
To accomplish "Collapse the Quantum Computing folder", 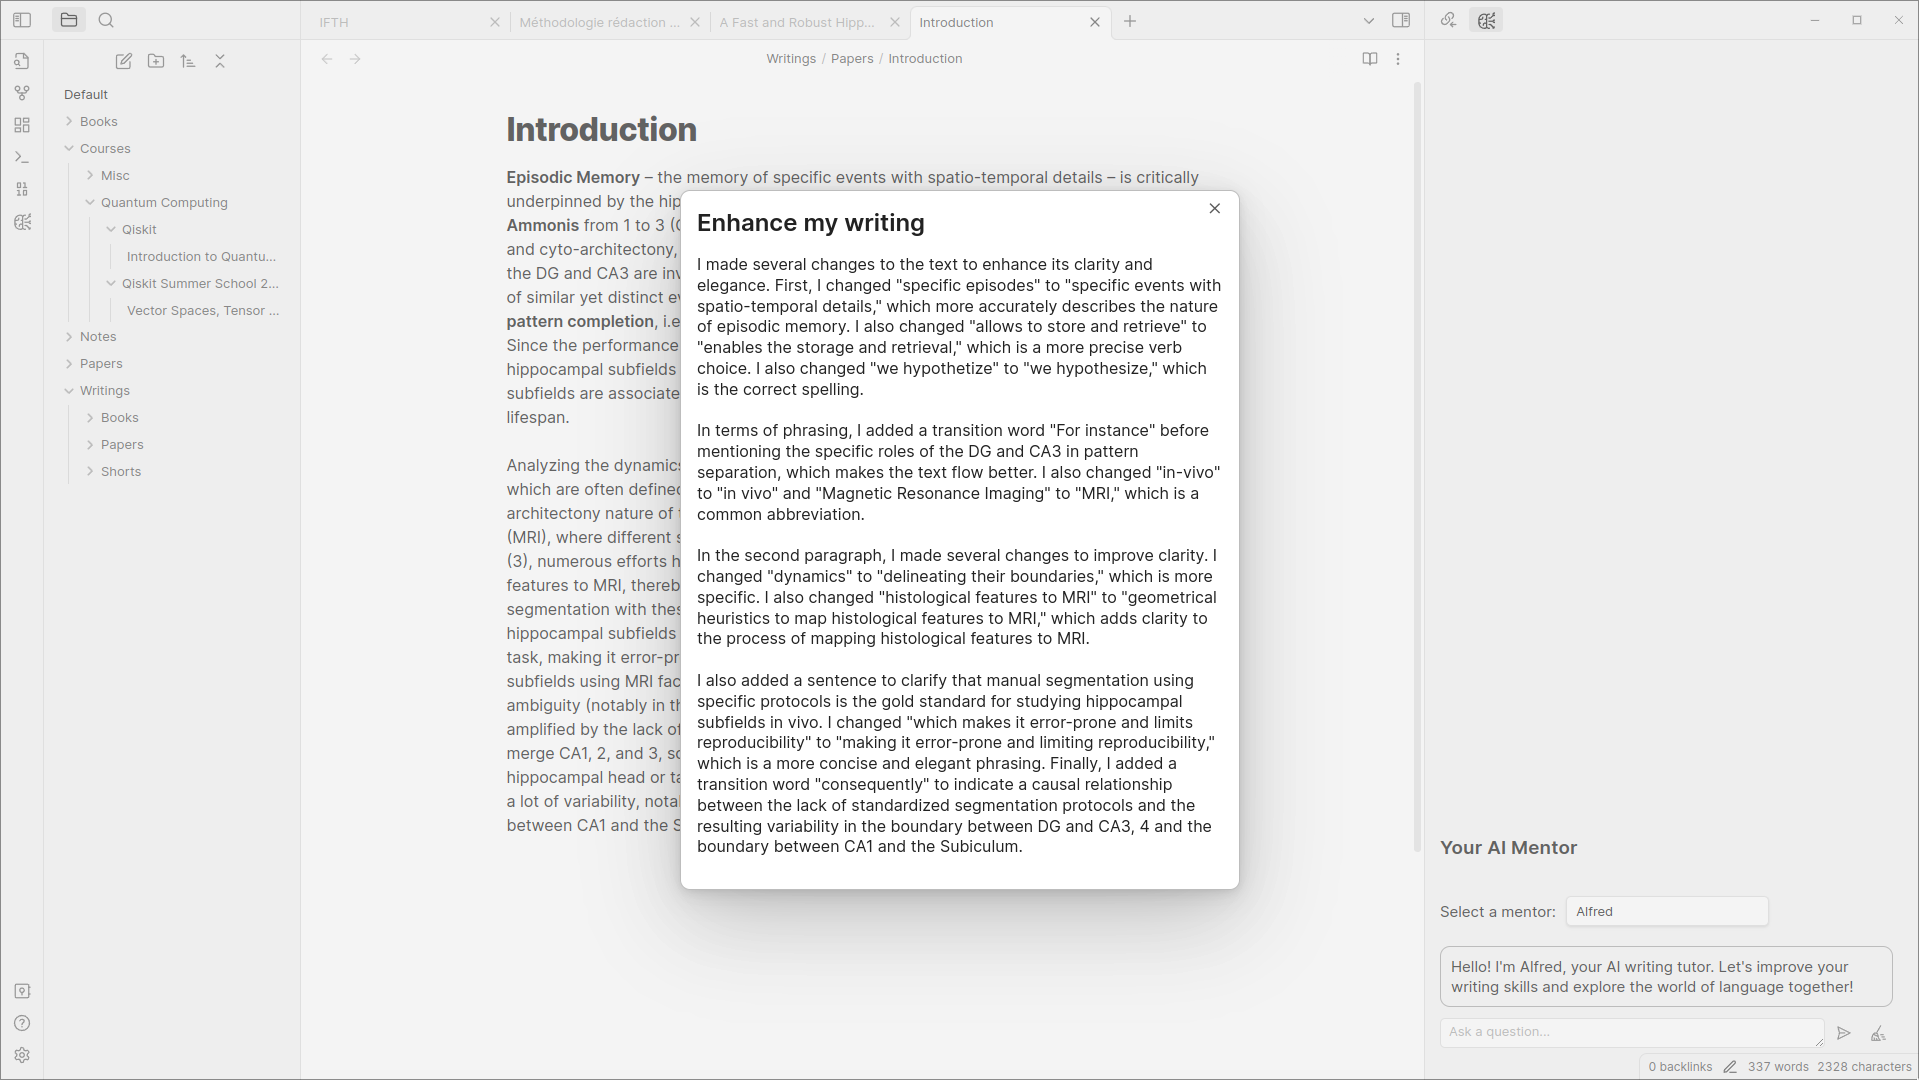I will [164, 202].
